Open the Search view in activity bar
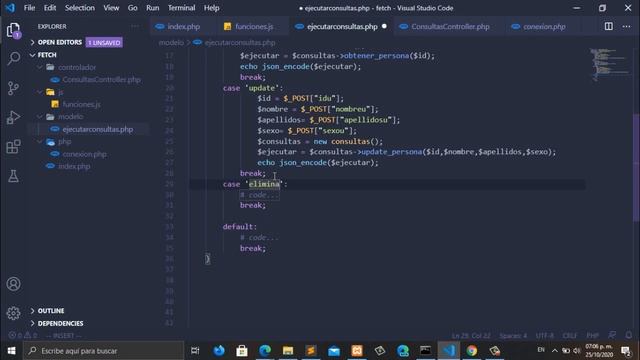 pos(13,58)
